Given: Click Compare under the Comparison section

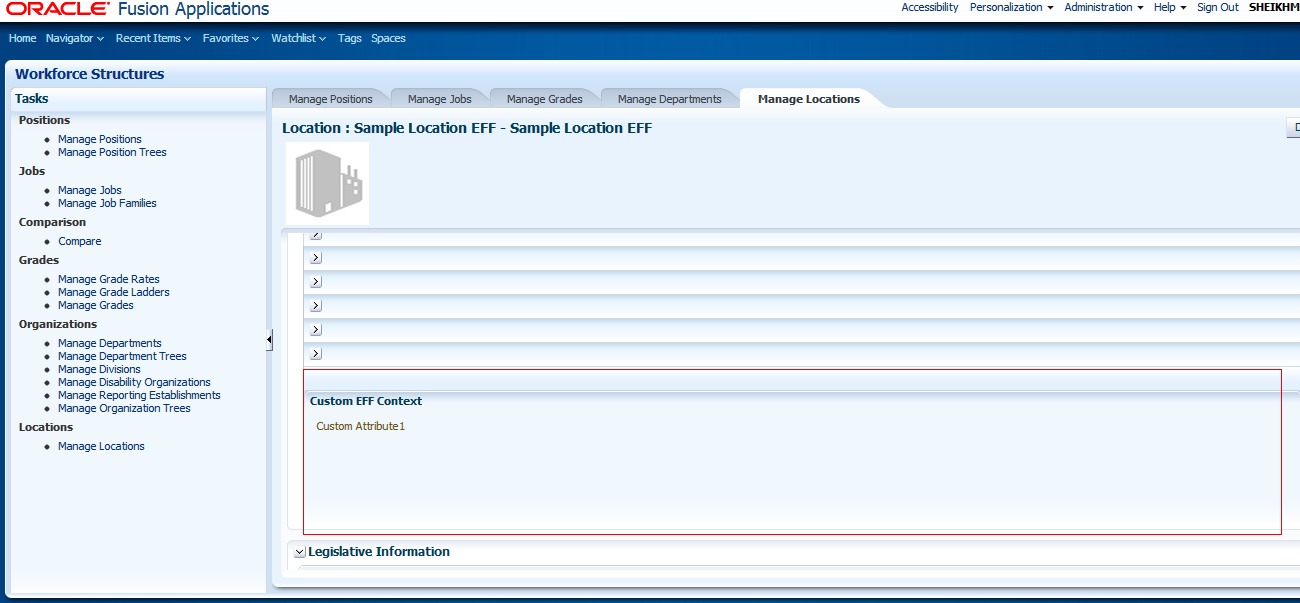Looking at the screenshot, I should coord(79,241).
